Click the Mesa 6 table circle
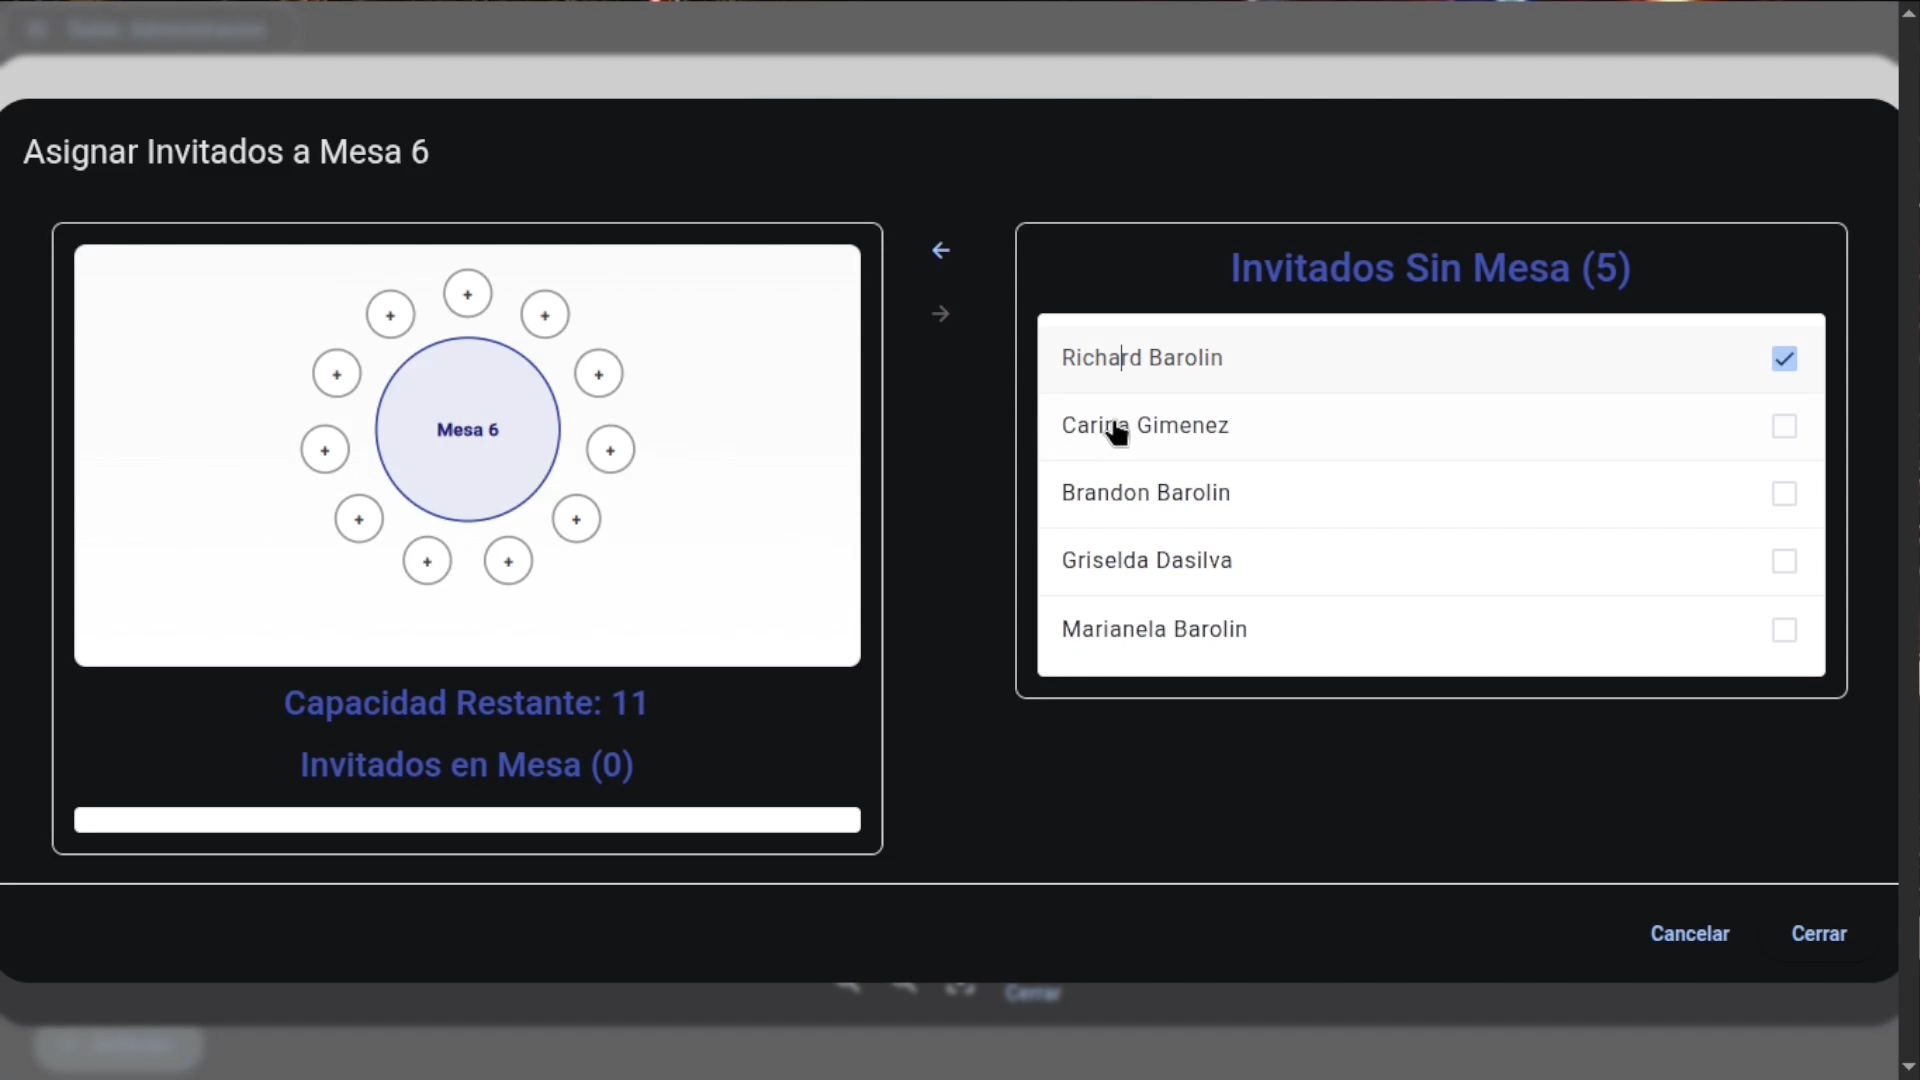Image resolution: width=1920 pixels, height=1080 pixels. [467, 430]
